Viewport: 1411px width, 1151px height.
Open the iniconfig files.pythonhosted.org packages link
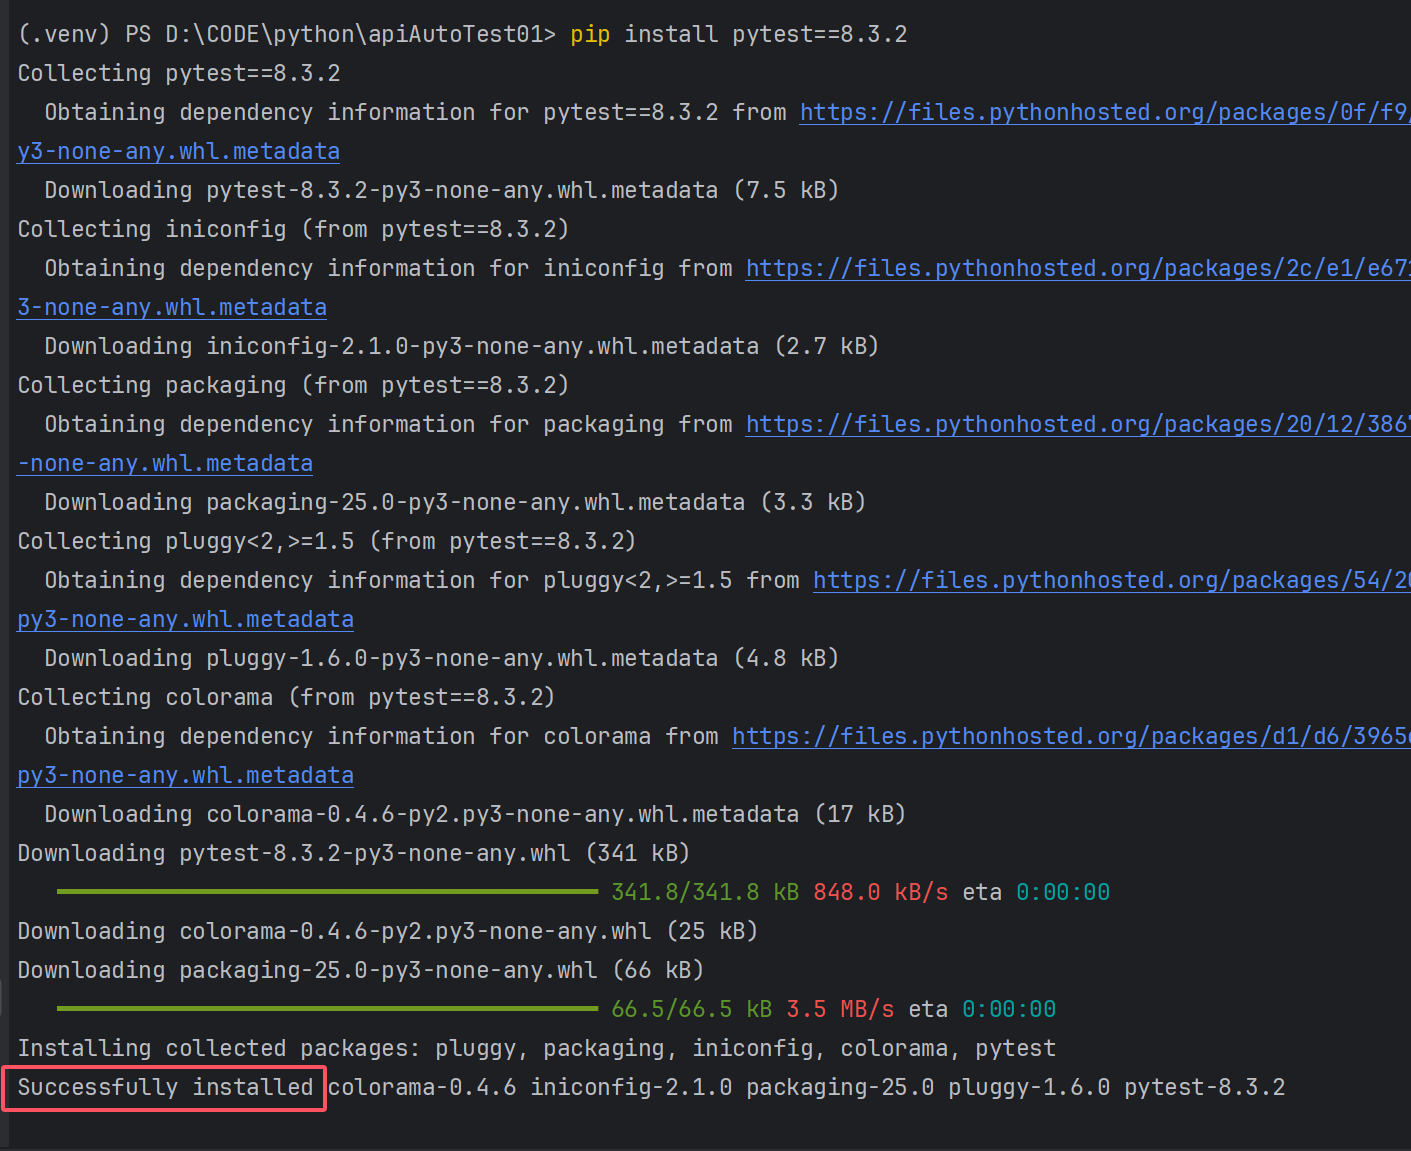tap(1078, 268)
